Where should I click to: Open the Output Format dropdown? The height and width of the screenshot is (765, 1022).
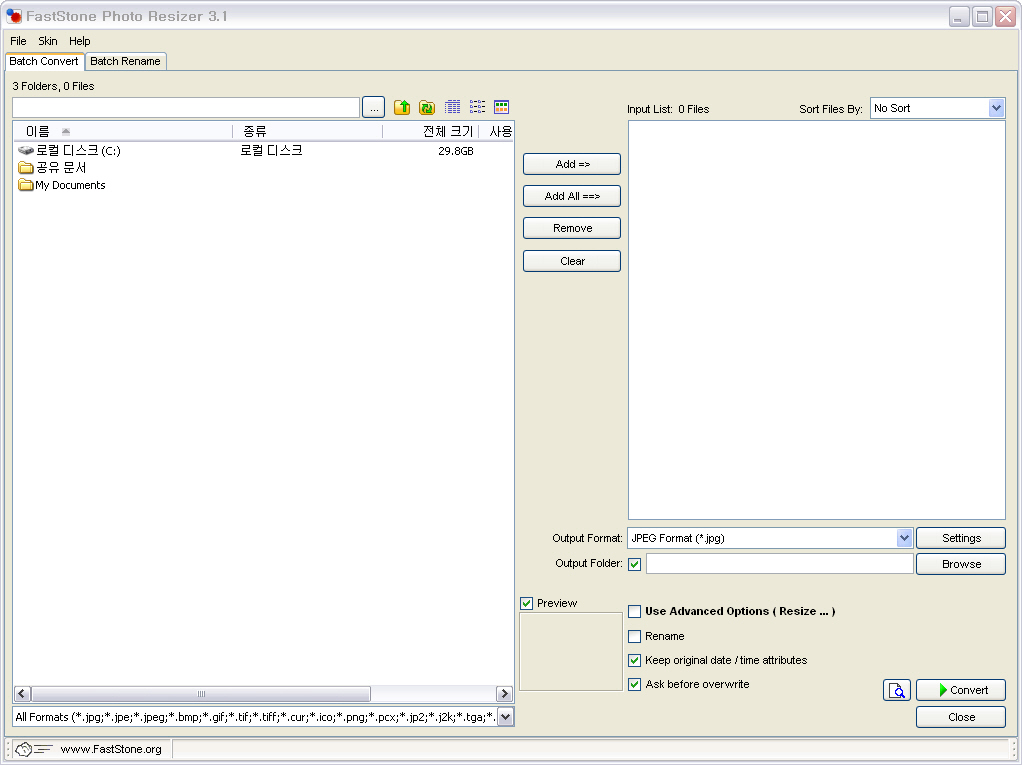(904, 538)
